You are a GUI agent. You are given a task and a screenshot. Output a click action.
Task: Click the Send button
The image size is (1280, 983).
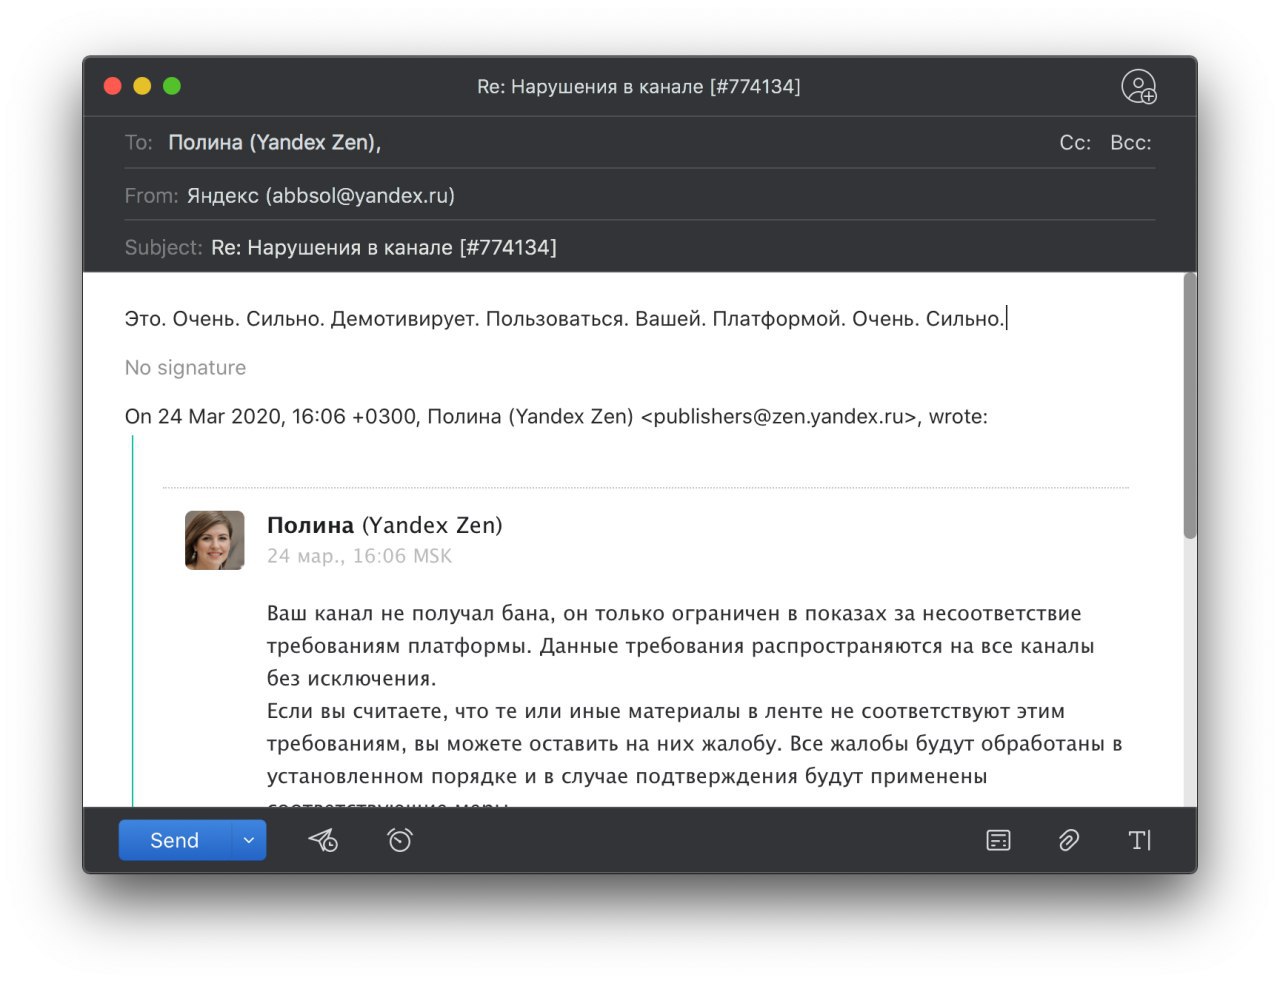click(x=174, y=841)
